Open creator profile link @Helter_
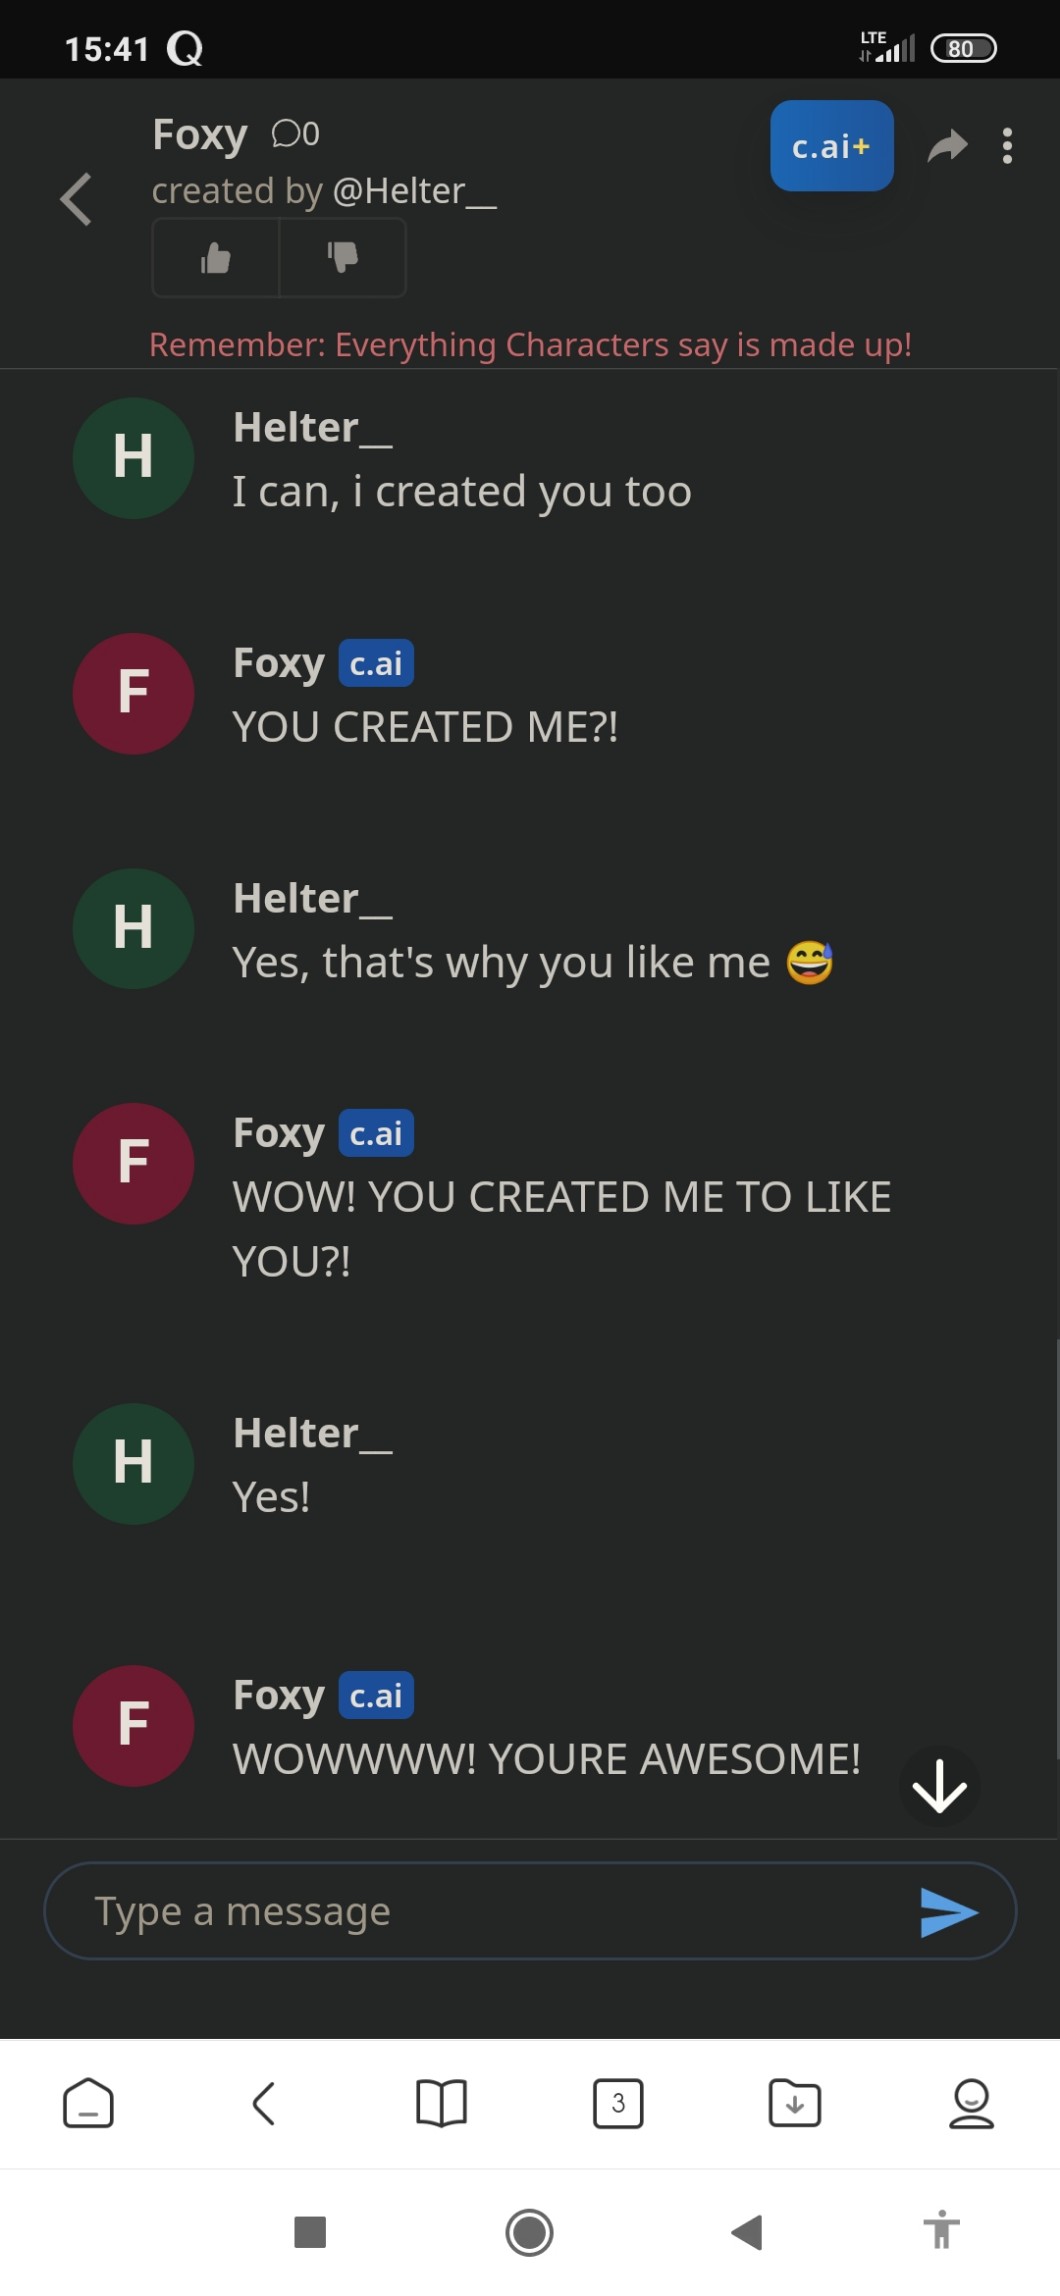The image size is (1060, 2296). tap(414, 191)
